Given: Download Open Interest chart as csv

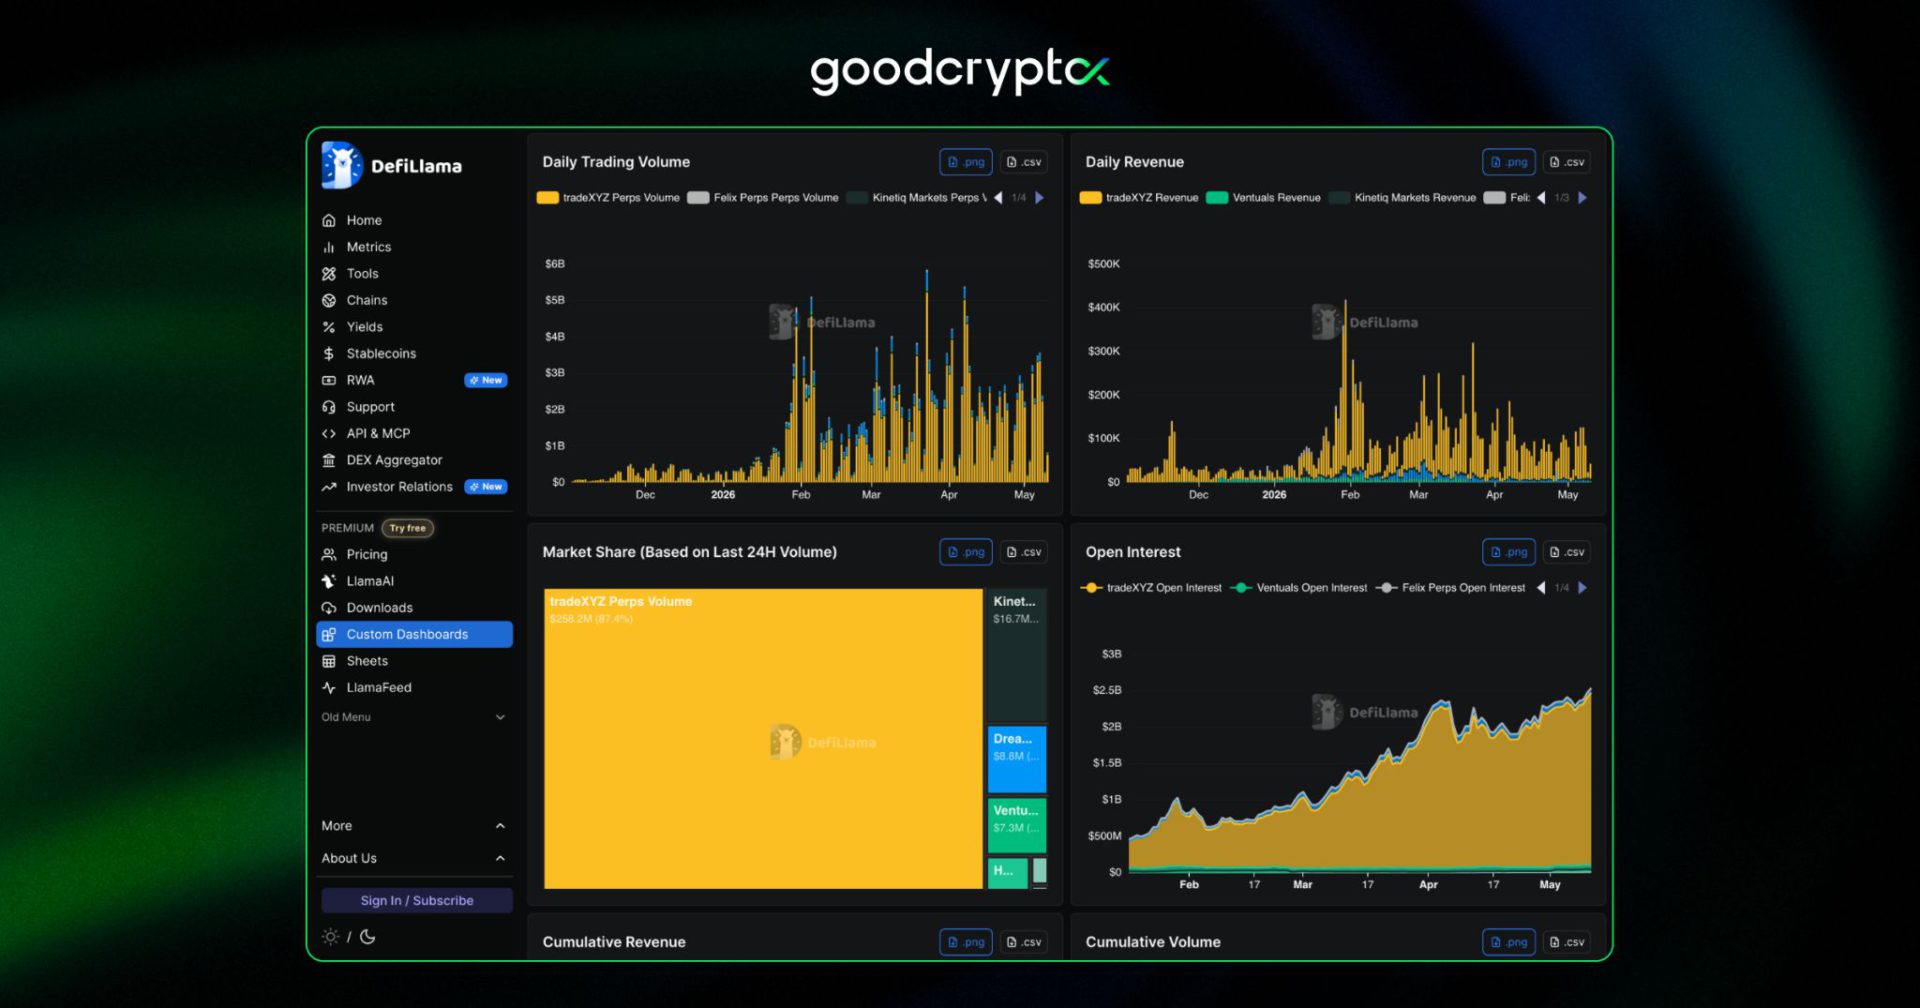Looking at the screenshot, I should (1566, 552).
